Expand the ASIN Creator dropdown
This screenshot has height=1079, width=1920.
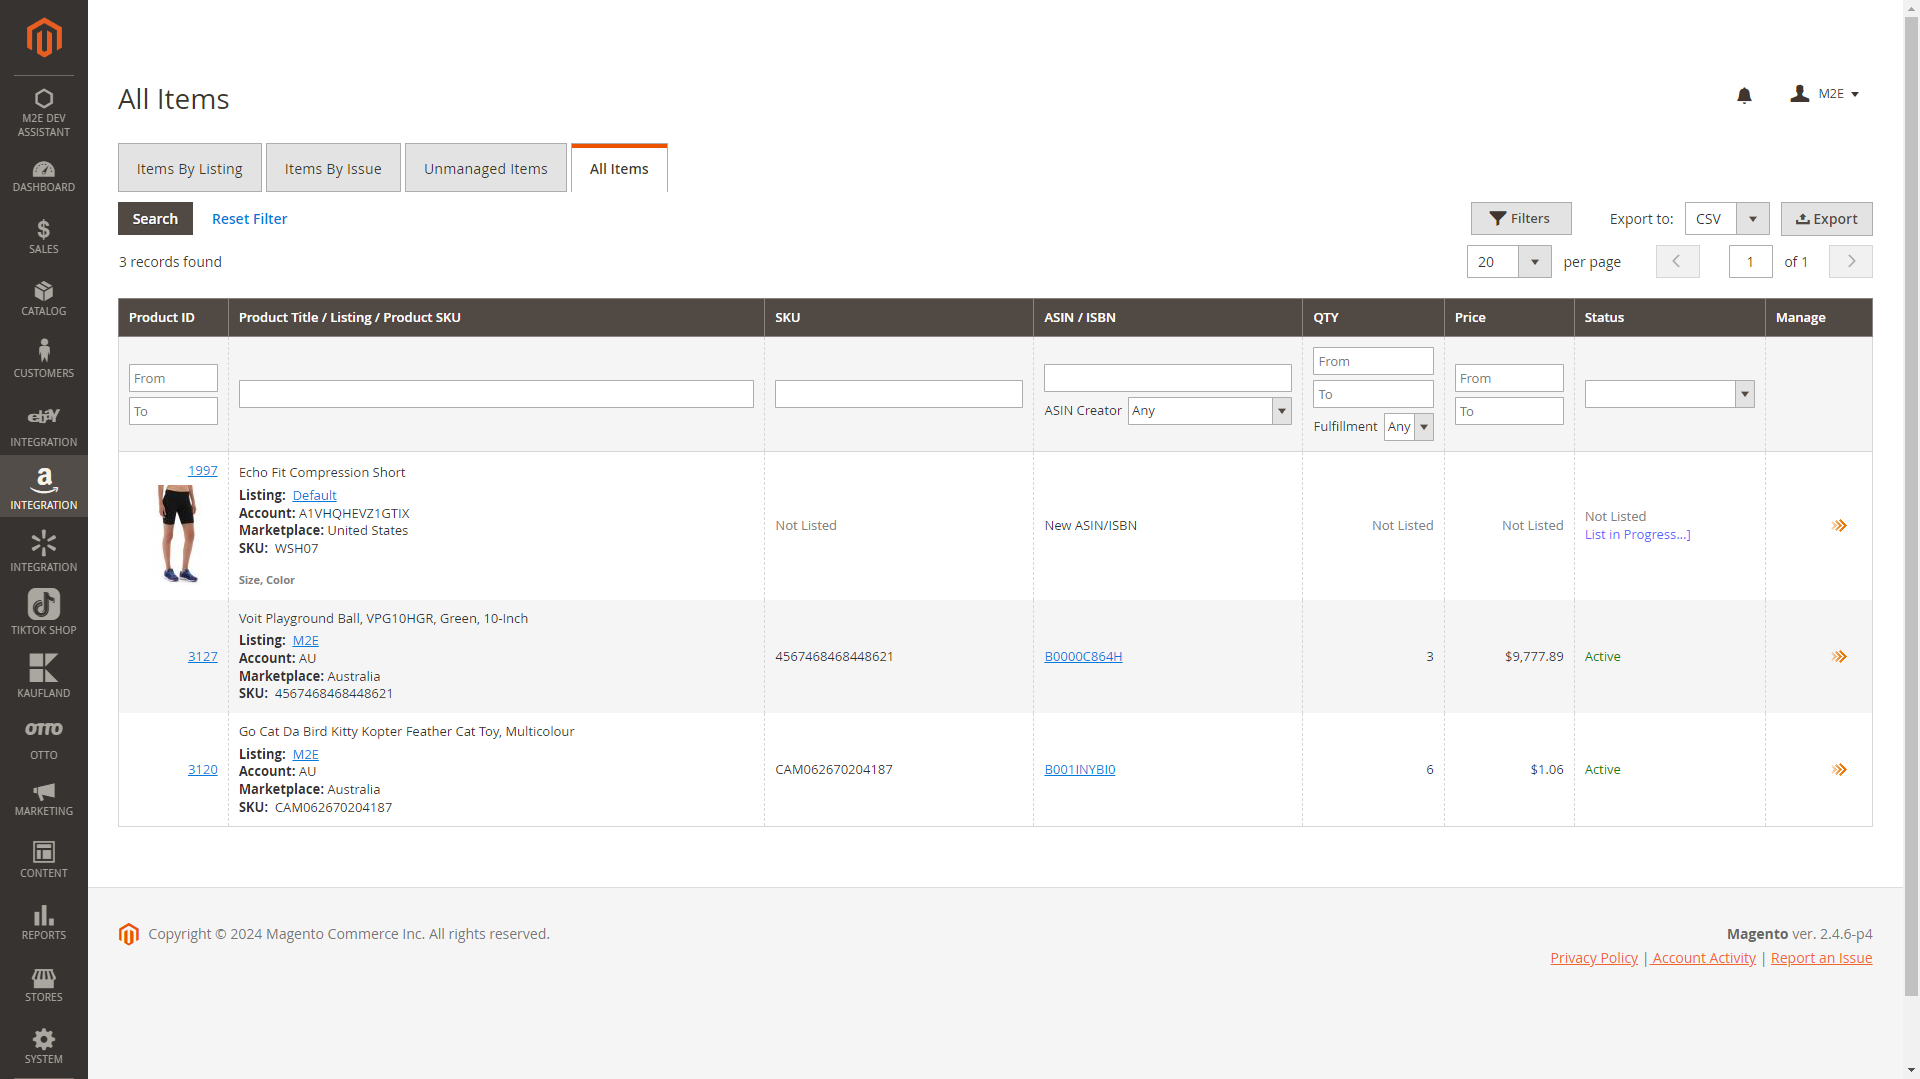[1209, 411]
